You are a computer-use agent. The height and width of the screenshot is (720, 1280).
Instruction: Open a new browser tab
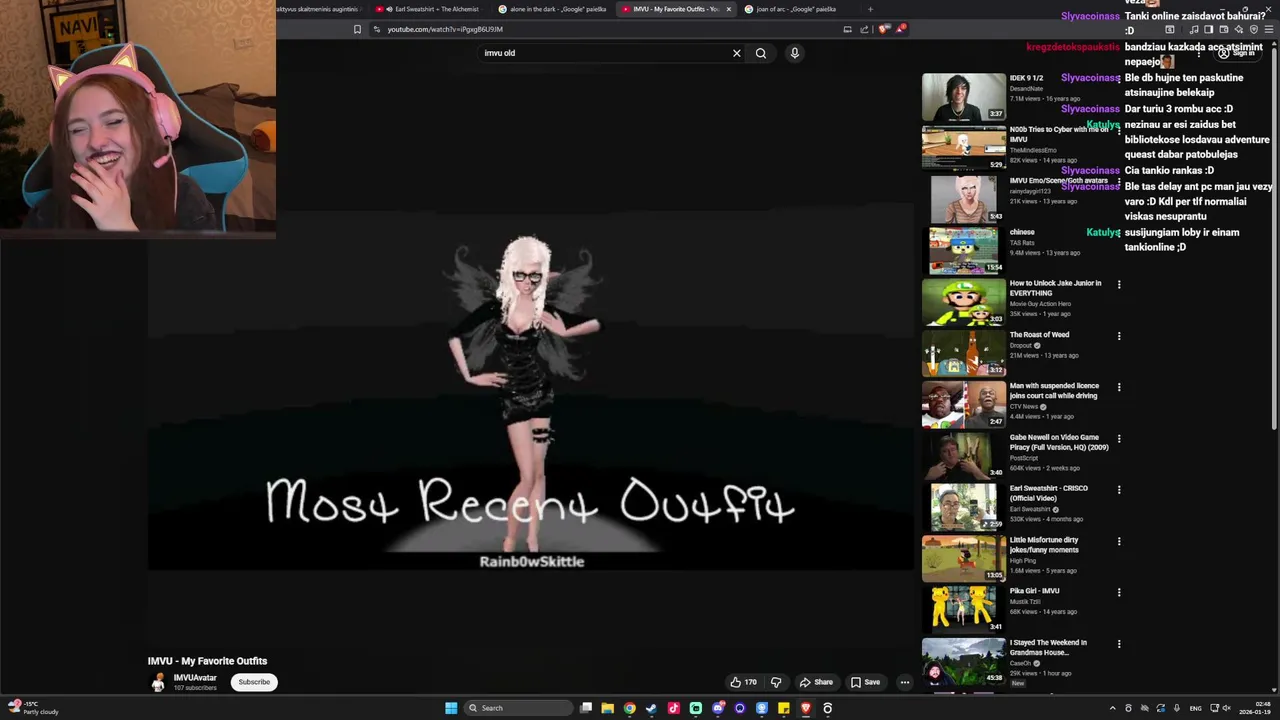[870, 9]
